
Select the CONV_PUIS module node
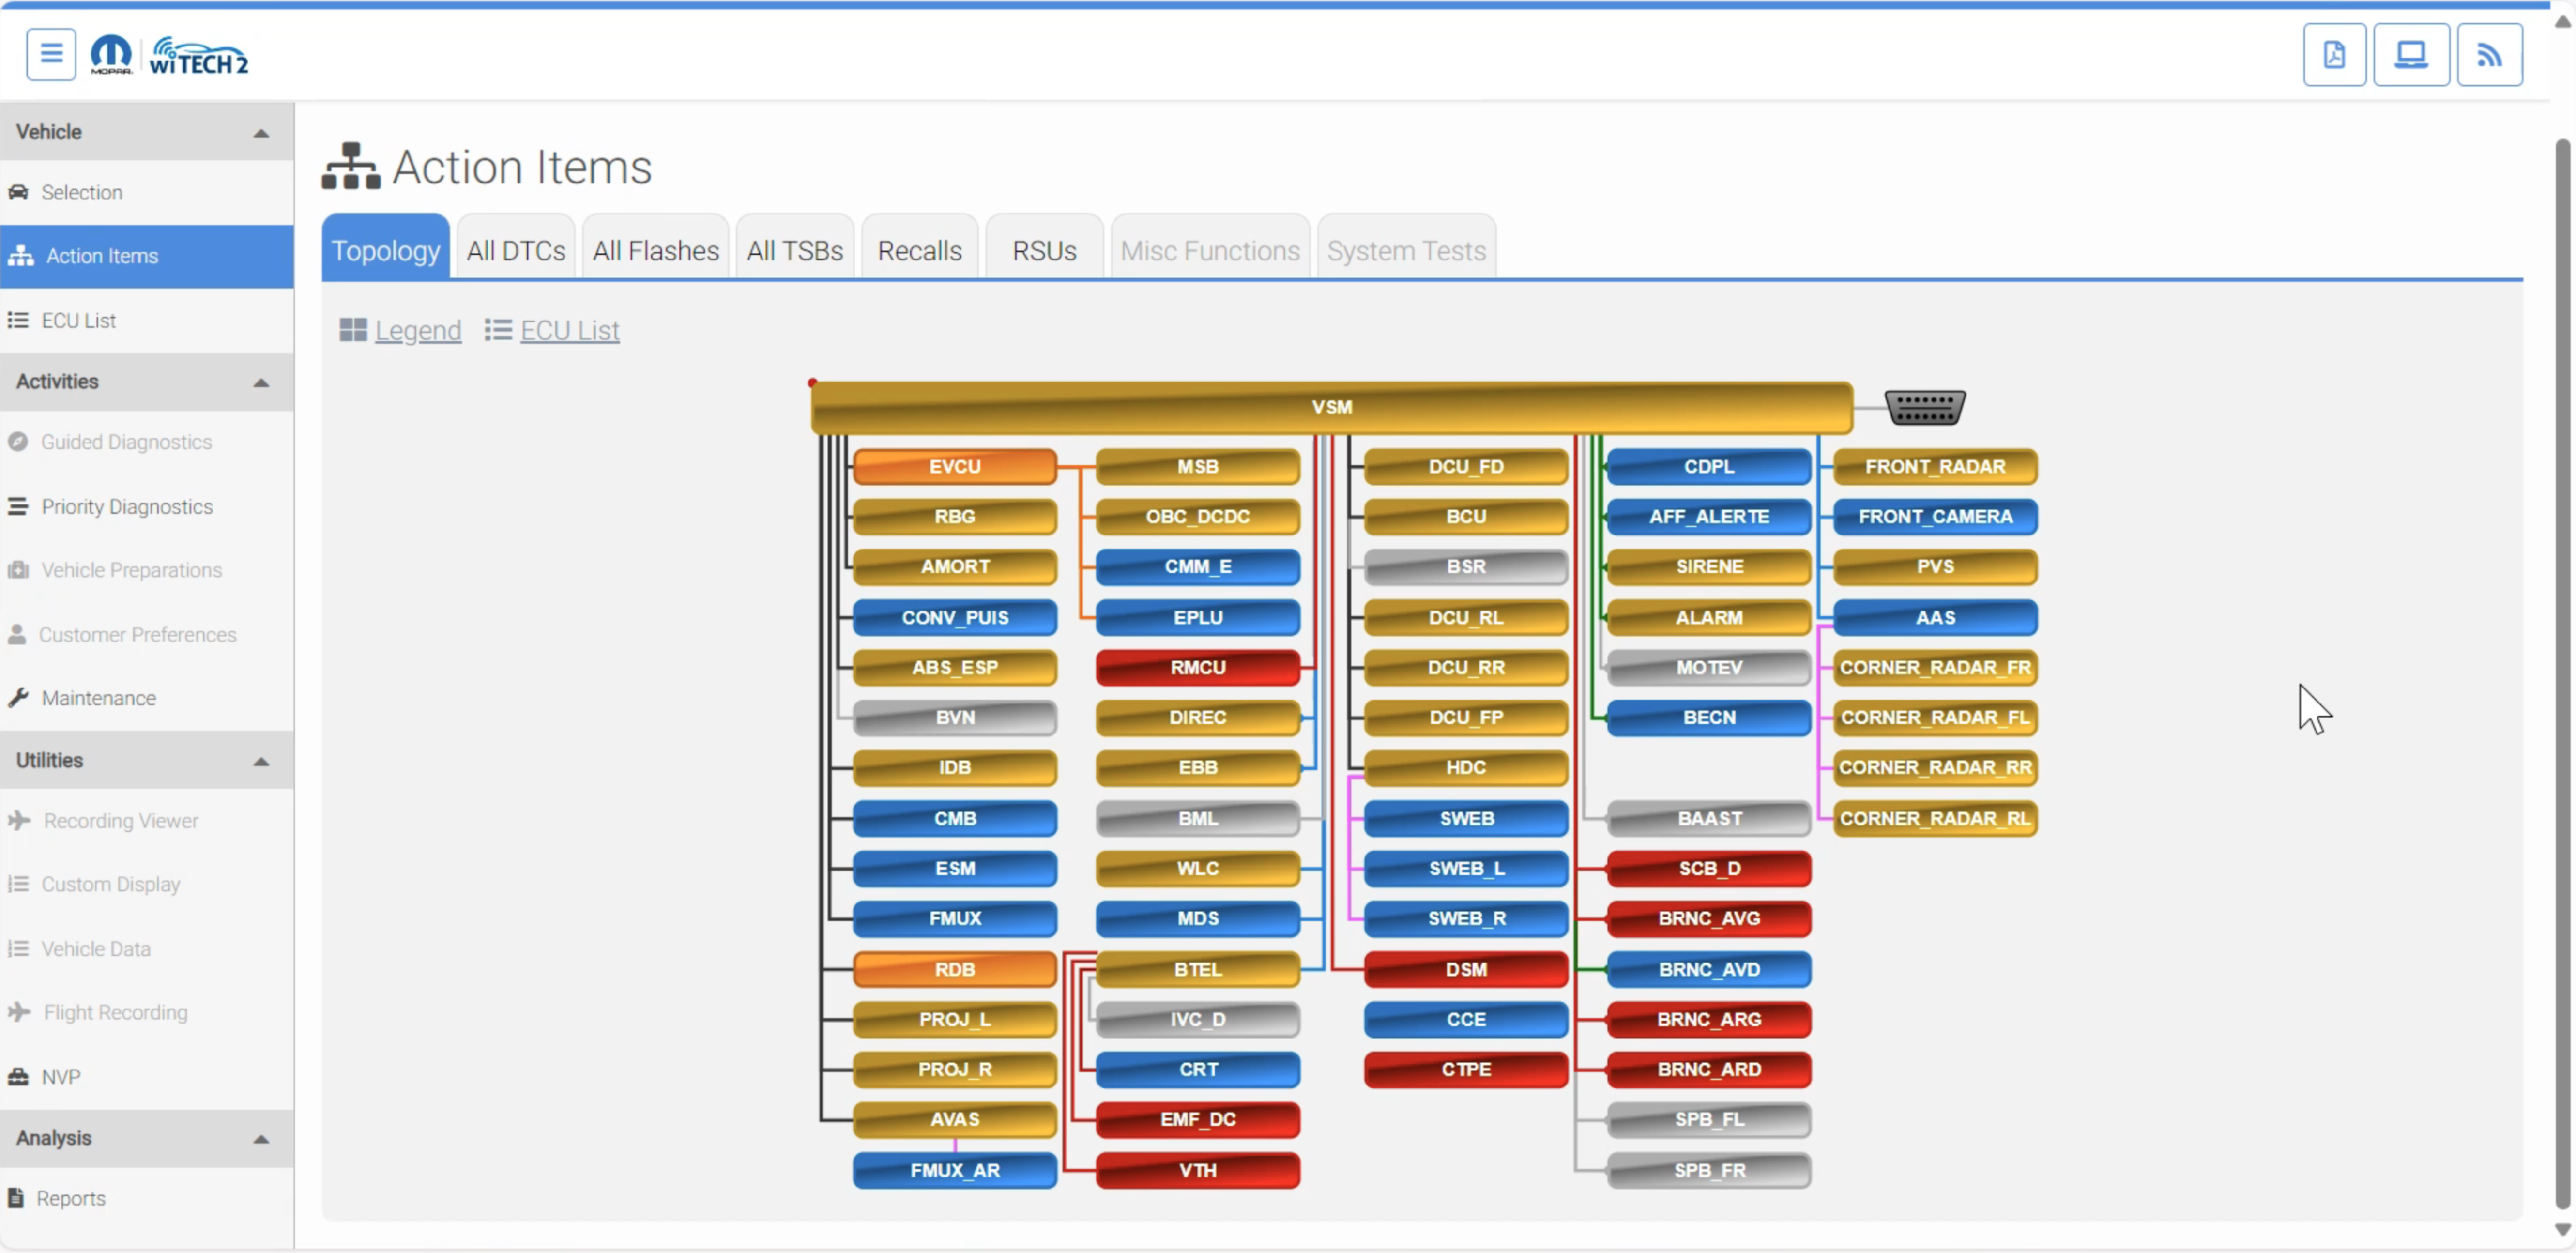pyautogui.click(x=955, y=617)
